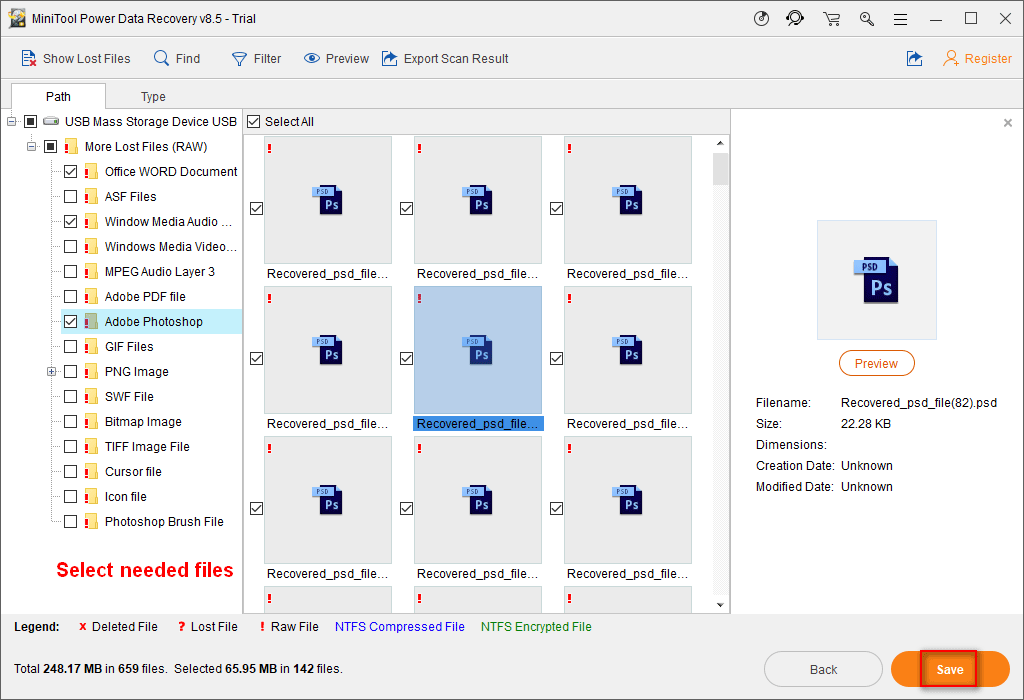Uncheck Office WORD Document checkbox
Screen dimensions: 1024x700
click(x=71, y=172)
